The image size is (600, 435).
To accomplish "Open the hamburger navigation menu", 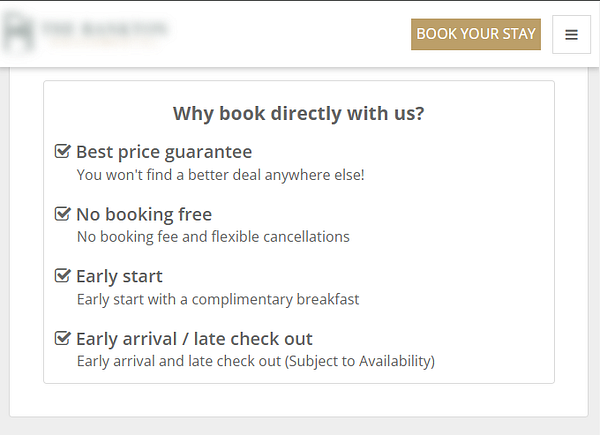I will 571,34.
